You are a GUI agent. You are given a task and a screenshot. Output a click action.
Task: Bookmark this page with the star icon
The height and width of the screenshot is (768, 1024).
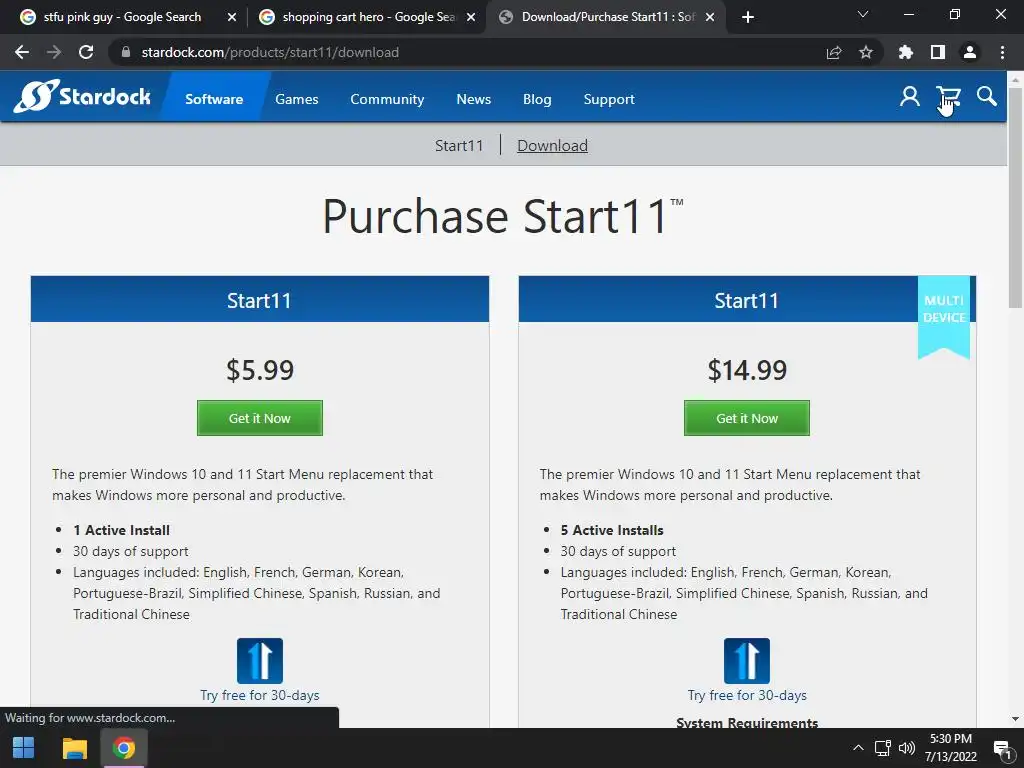point(866,52)
